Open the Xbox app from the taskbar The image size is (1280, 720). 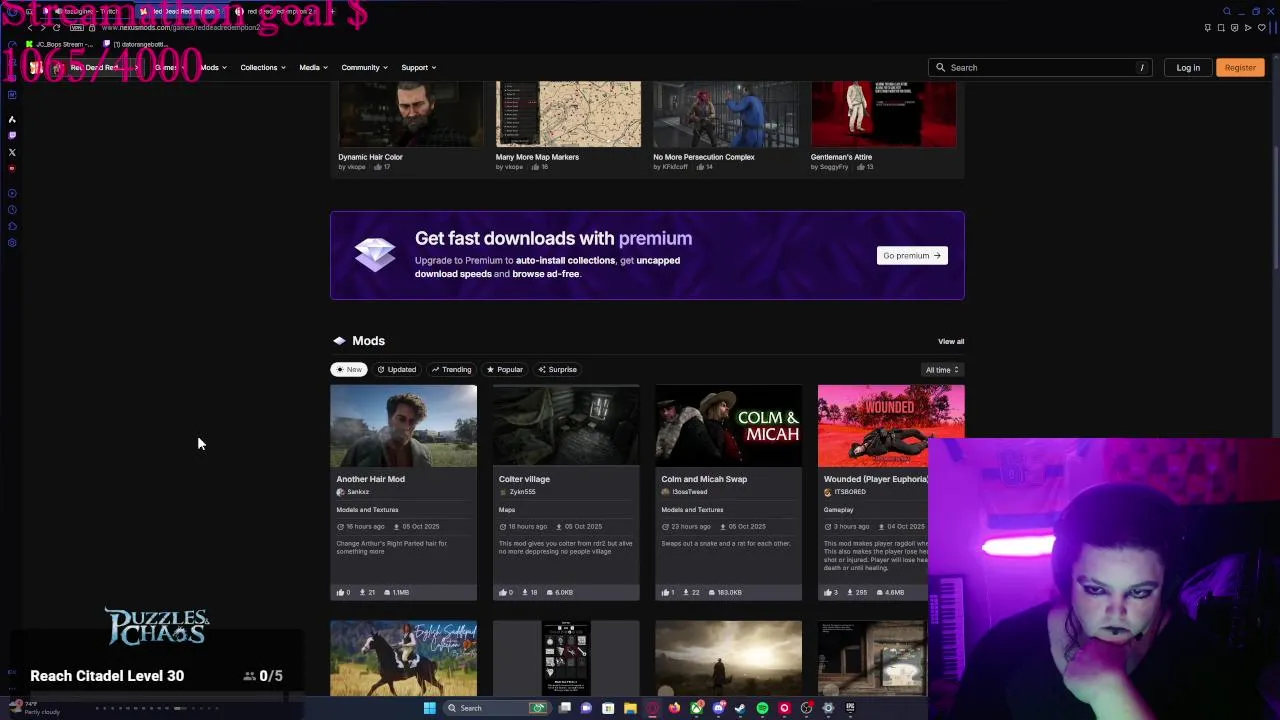click(697, 708)
